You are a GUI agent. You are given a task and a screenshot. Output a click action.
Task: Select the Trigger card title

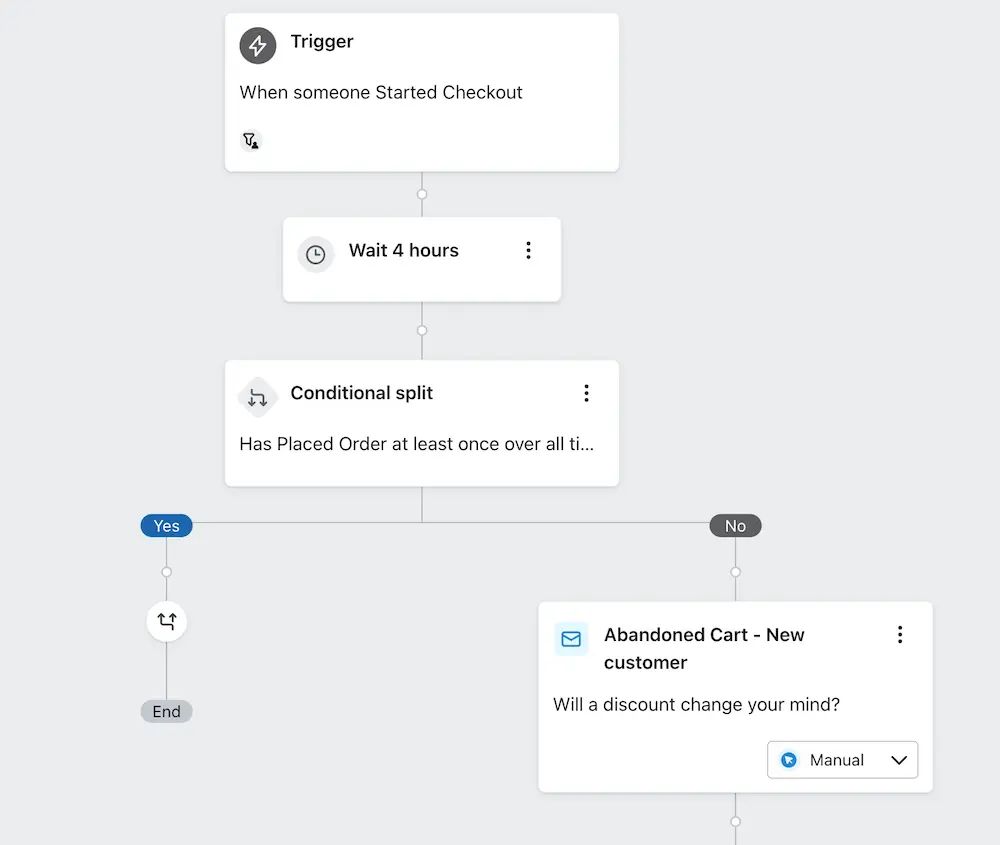tap(322, 42)
